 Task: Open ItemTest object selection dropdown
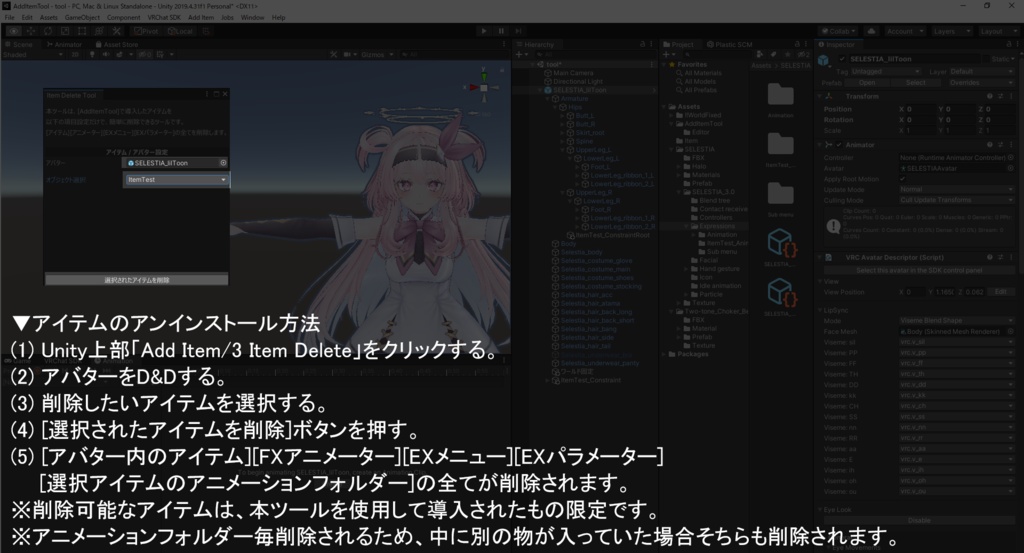(176, 180)
